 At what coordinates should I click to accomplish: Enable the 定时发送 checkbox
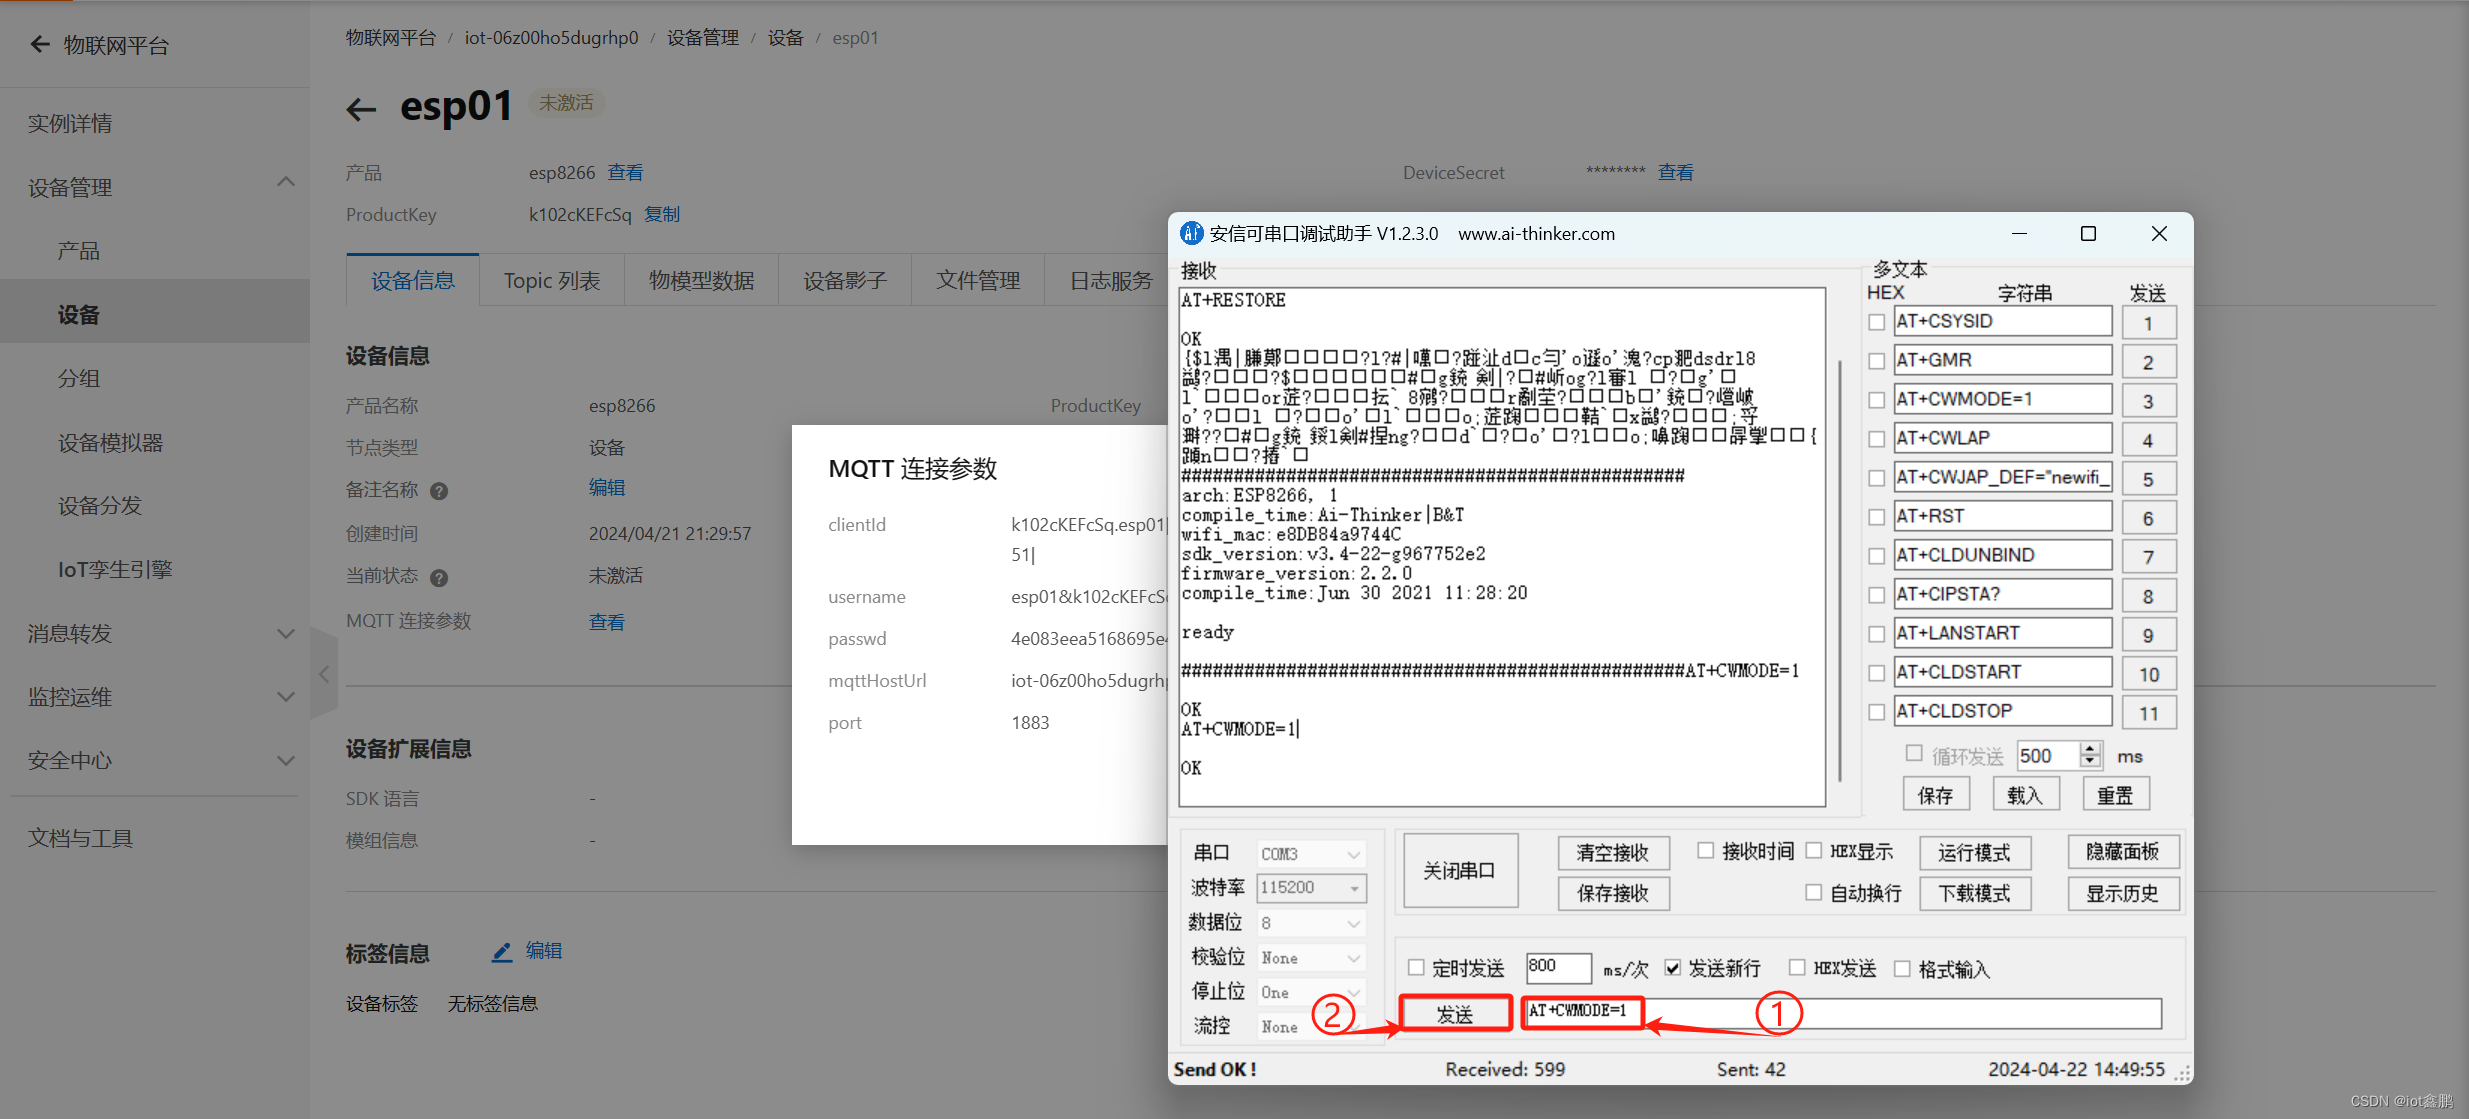(x=1416, y=967)
